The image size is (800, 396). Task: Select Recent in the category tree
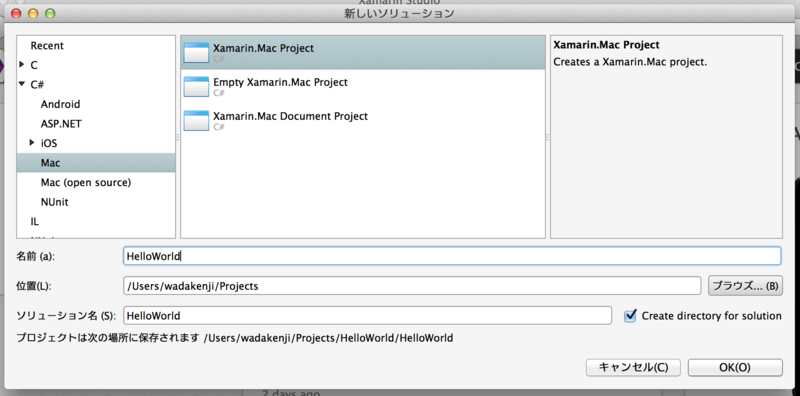47,45
